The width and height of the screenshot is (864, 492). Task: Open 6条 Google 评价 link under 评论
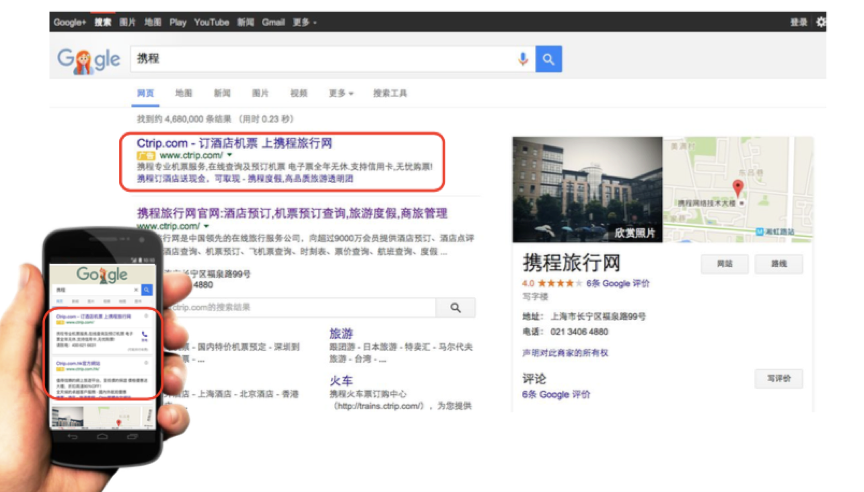(556, 394)
